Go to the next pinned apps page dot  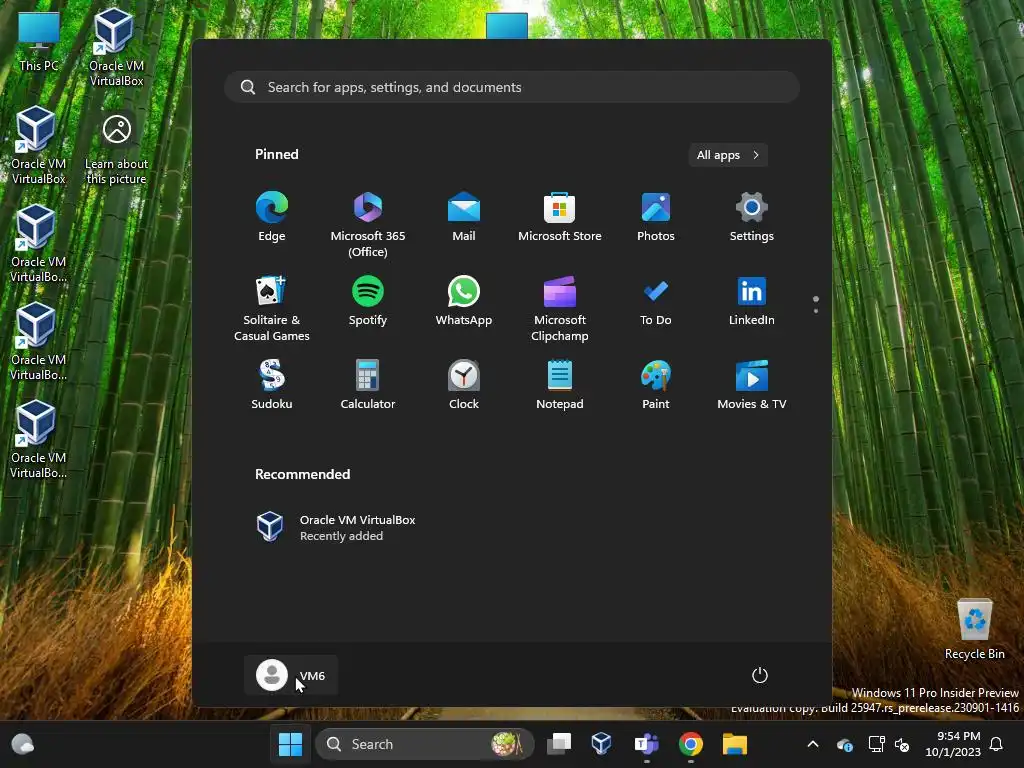pyautogui.click(x=816, y=311)
